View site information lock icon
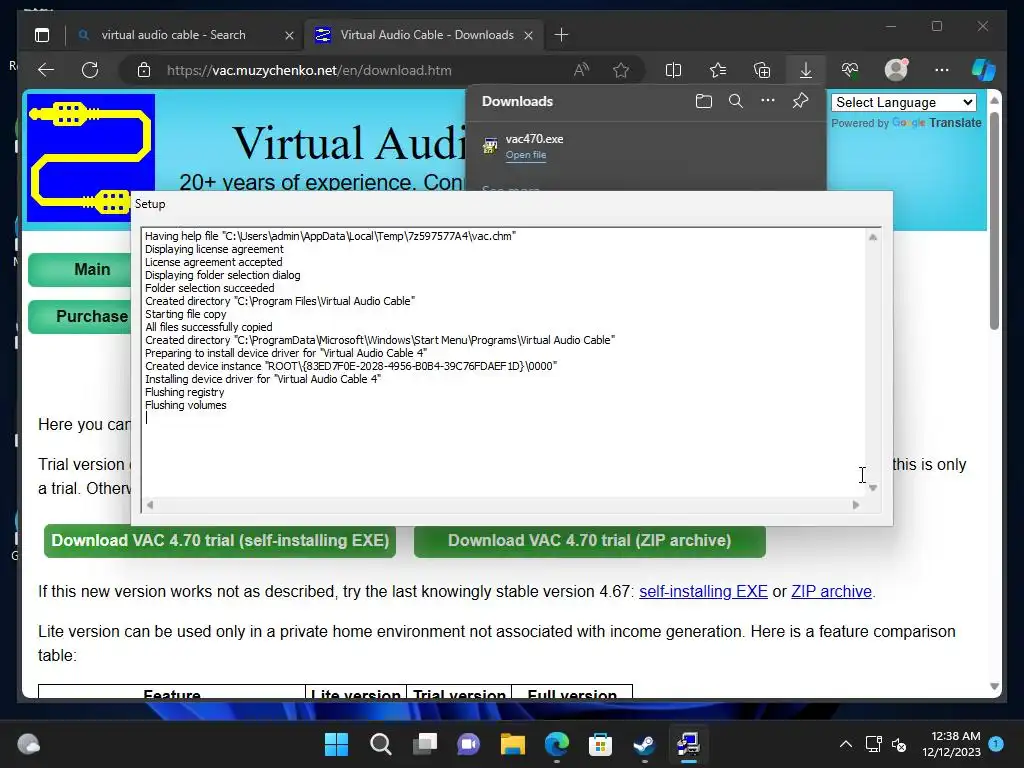 click(144, 71)
